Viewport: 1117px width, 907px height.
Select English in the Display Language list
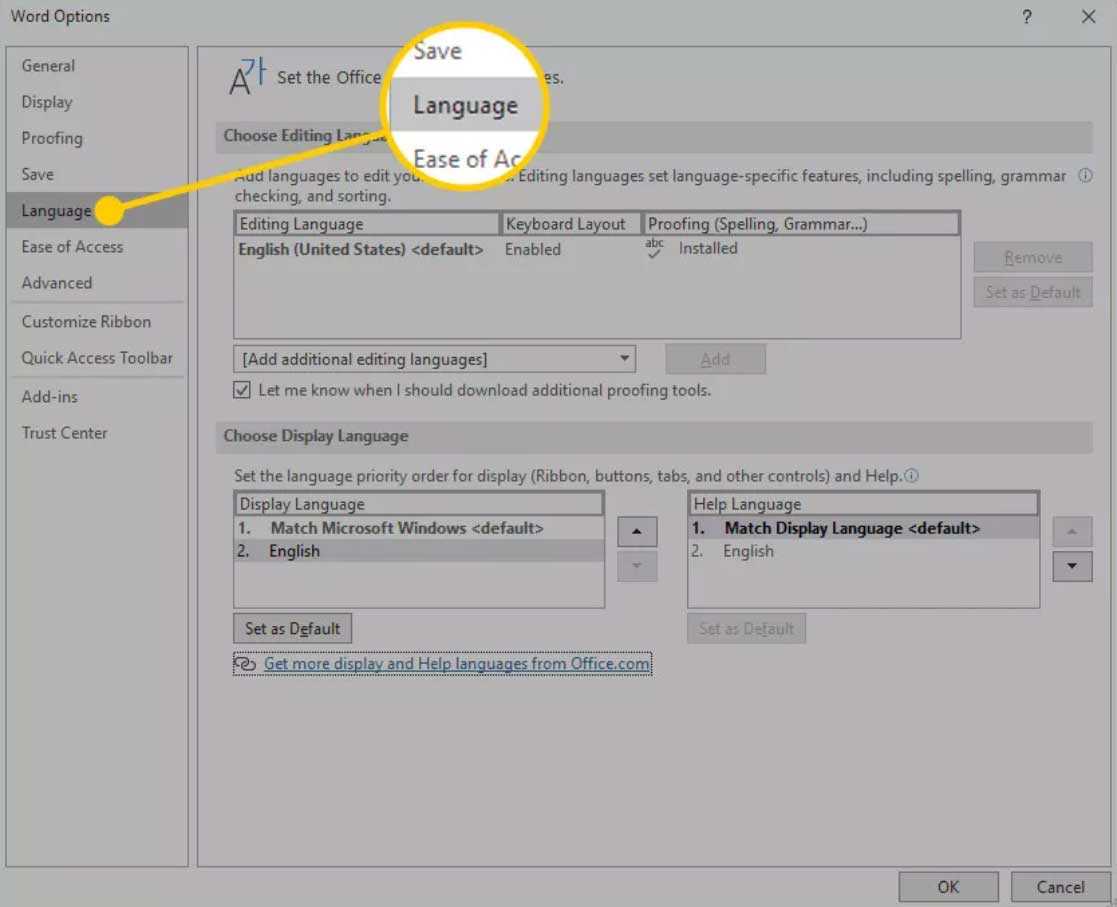tap(295, 551)
